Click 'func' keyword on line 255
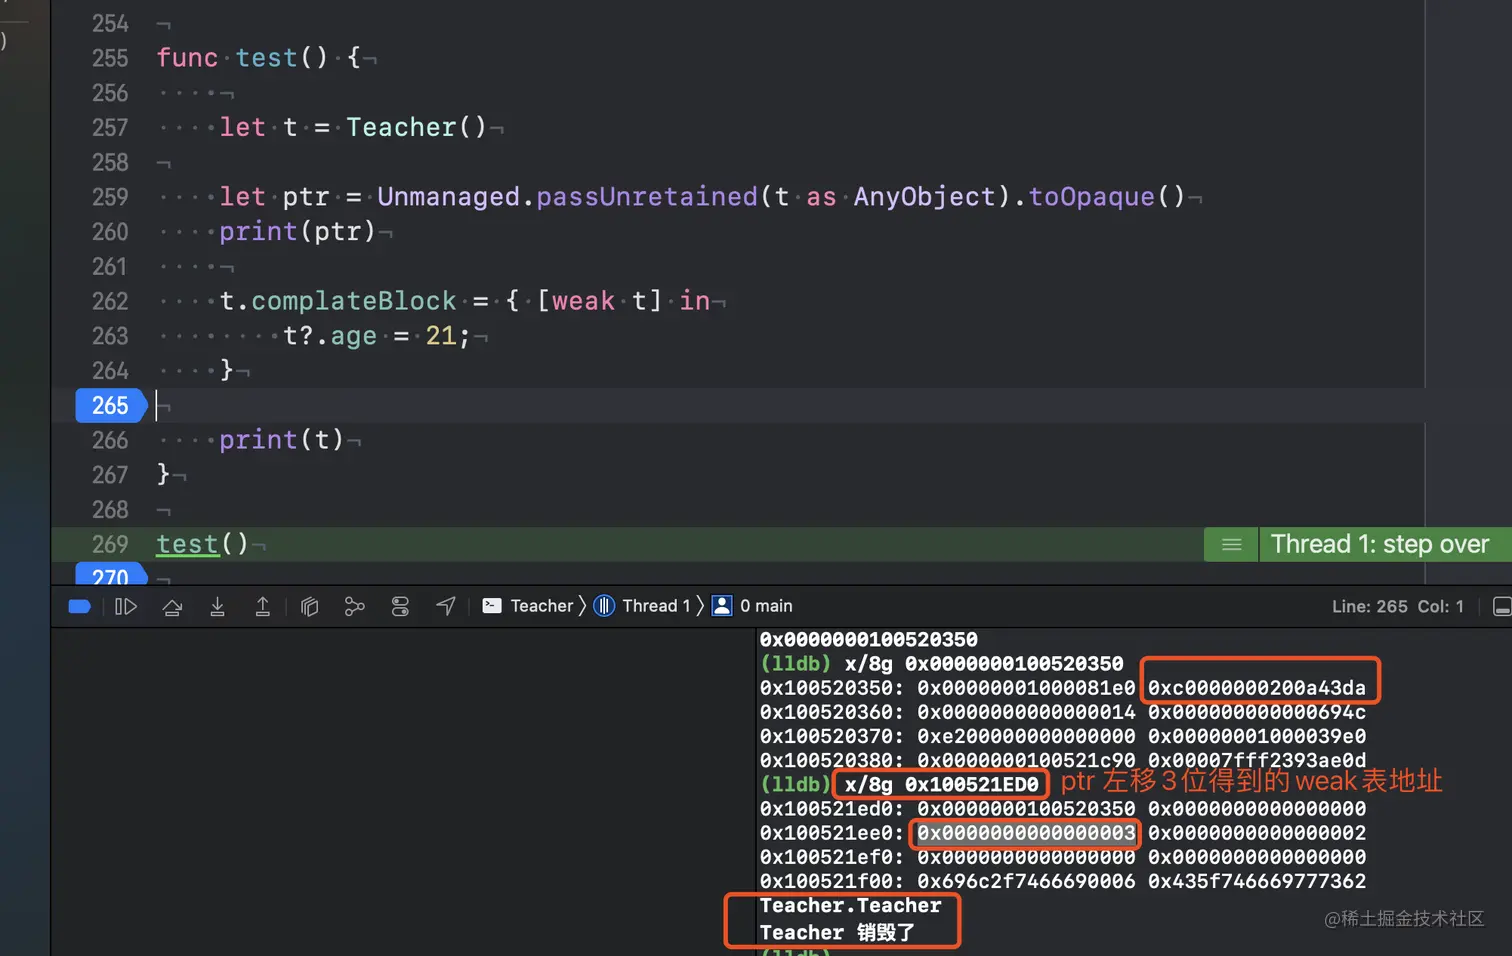 point(187,58)
